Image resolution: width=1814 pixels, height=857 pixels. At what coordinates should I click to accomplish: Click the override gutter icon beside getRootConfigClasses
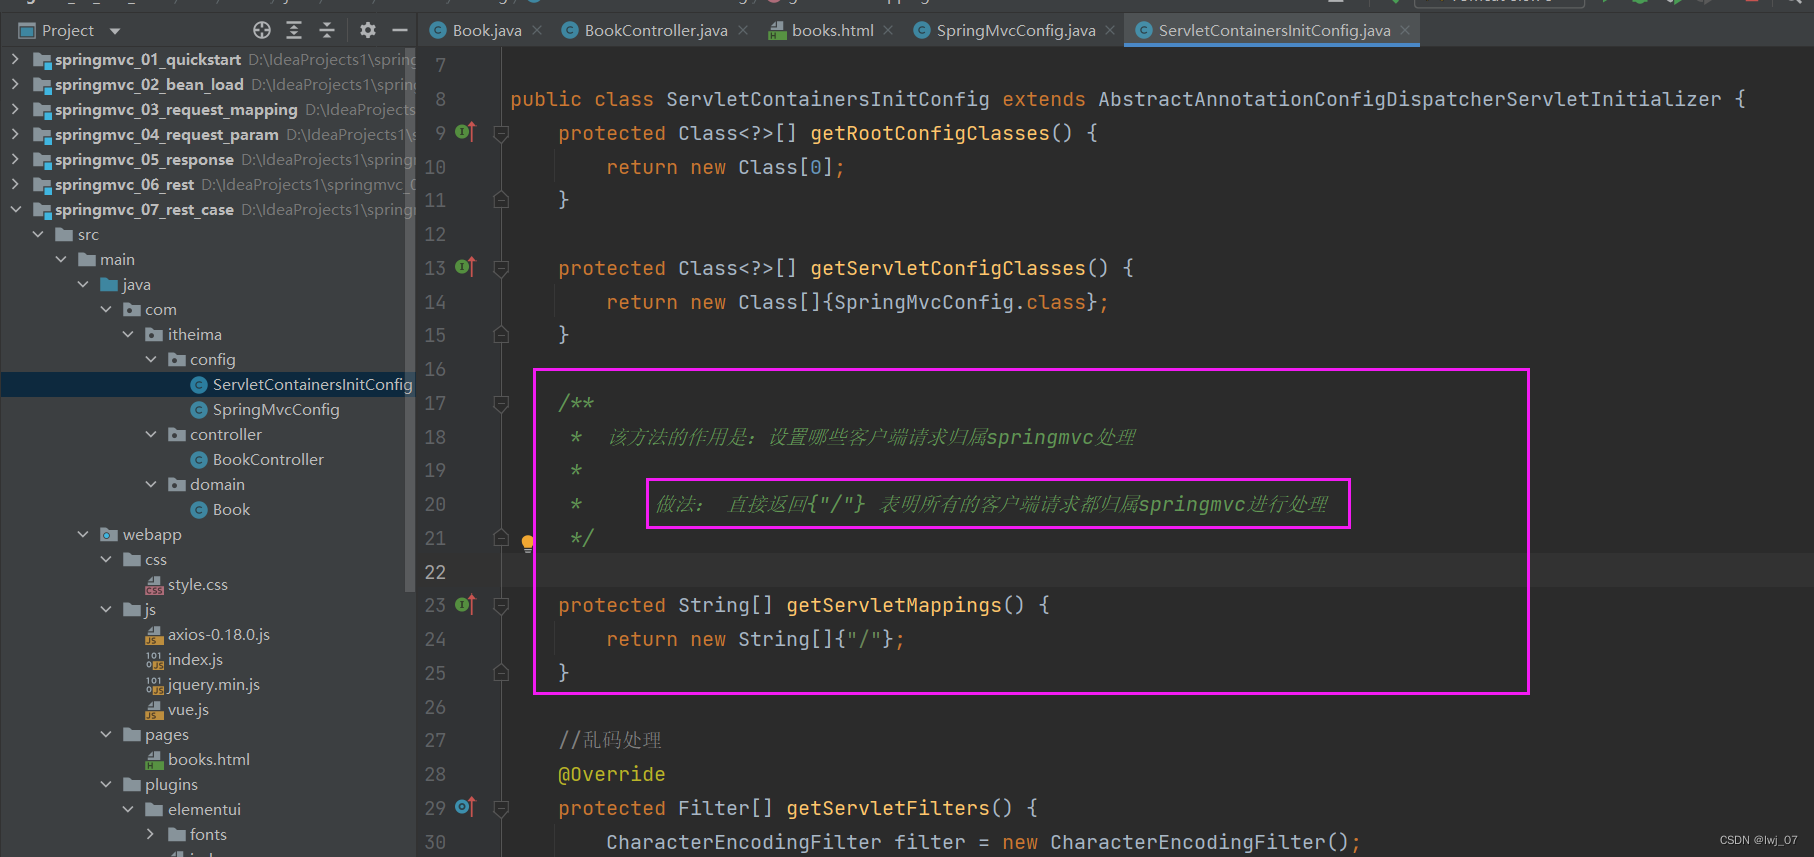coord(465,132)
